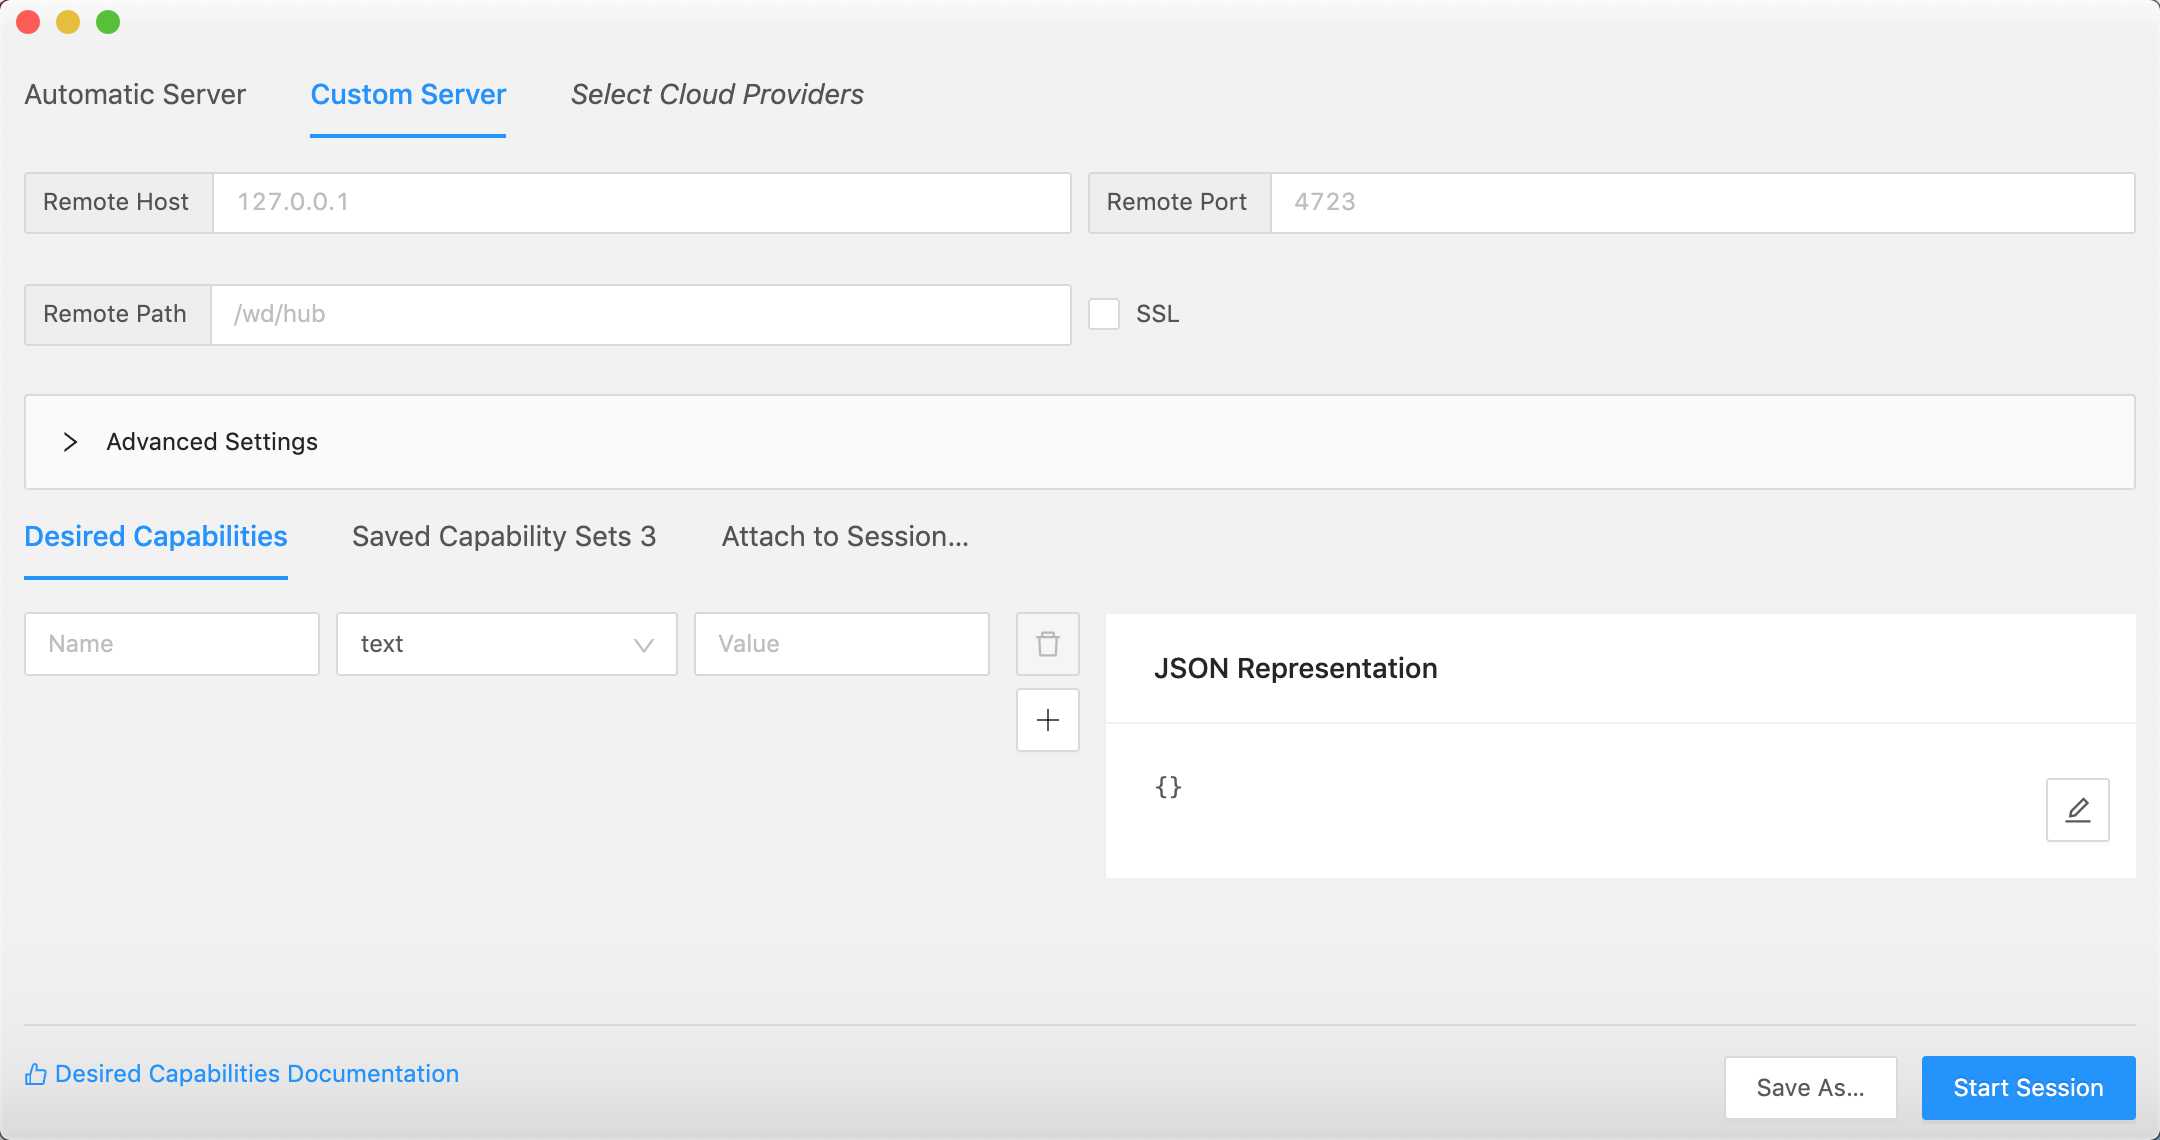The width and height of the screenshot is (2160, 1140).
Task: Click the add new capability plus icon
Action: pos(1046,720)
